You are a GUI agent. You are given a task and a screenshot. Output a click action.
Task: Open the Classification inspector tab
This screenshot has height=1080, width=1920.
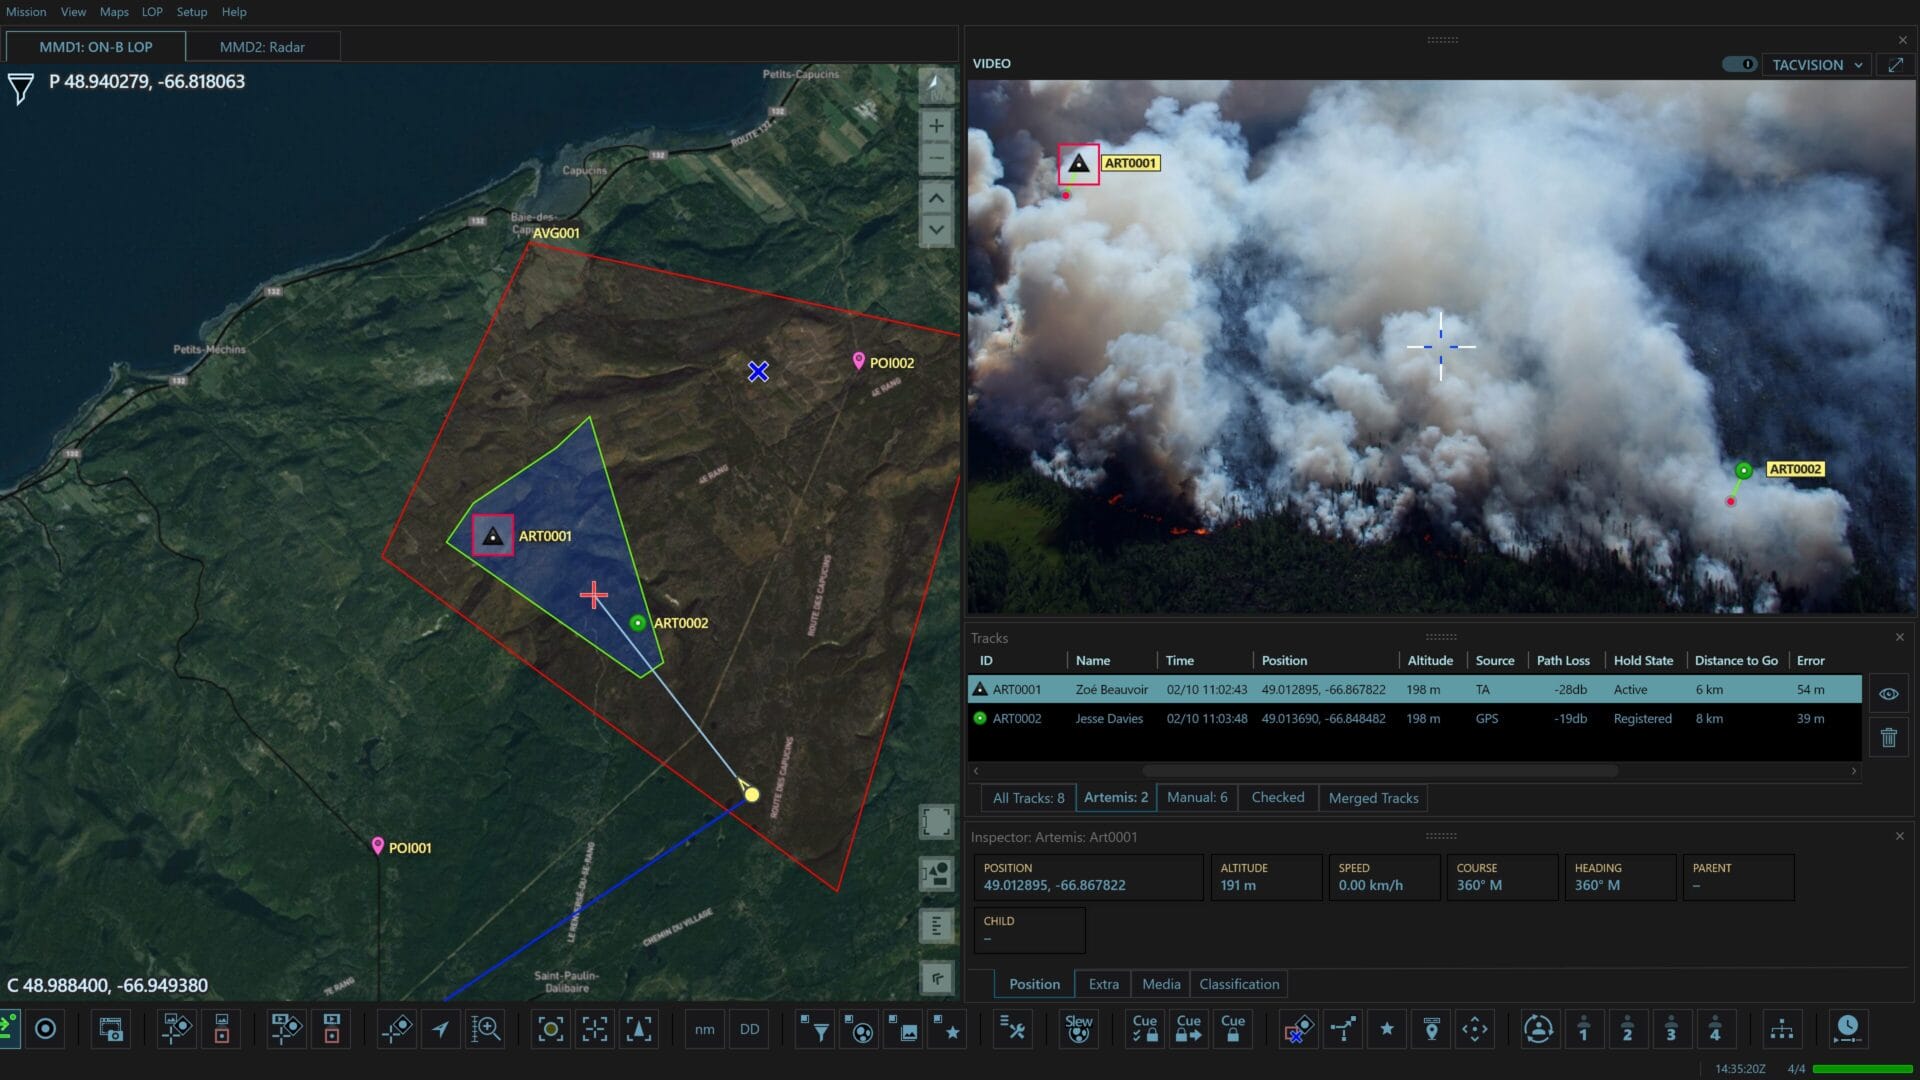[1238, 984]
